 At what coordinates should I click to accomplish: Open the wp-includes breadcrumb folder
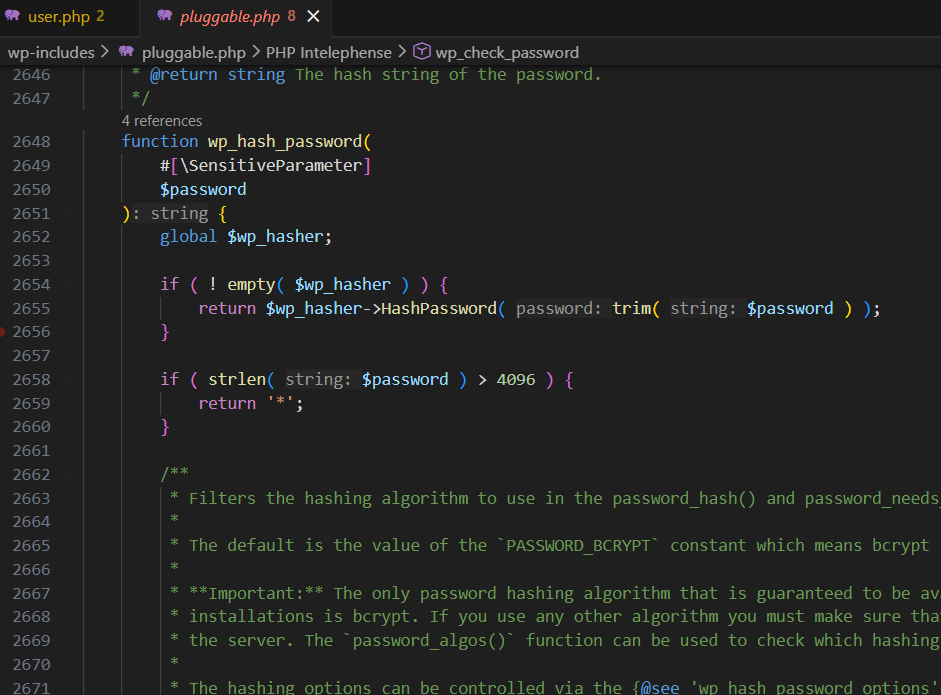51,52
